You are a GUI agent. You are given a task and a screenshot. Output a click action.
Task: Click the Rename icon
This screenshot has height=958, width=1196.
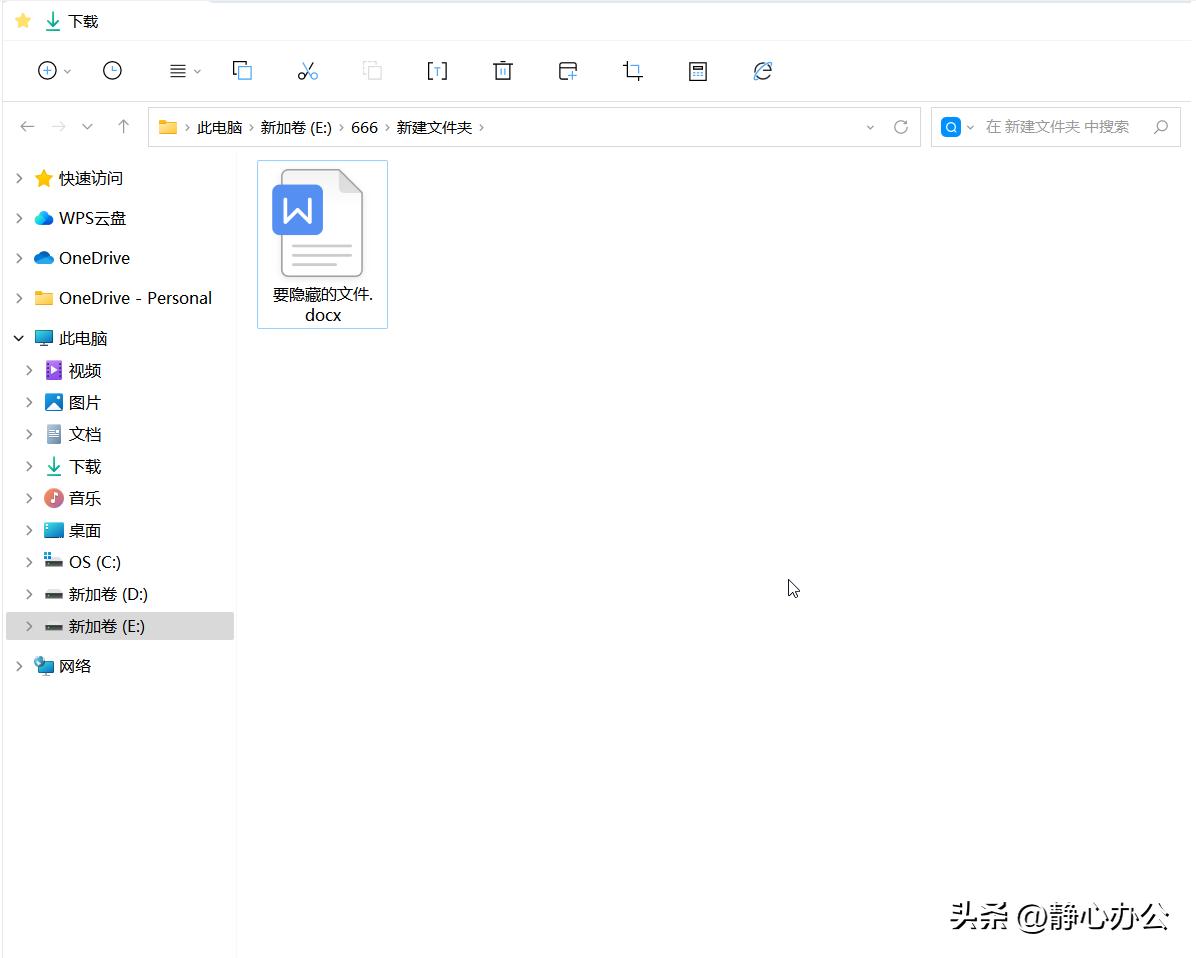tap(437, 70)
